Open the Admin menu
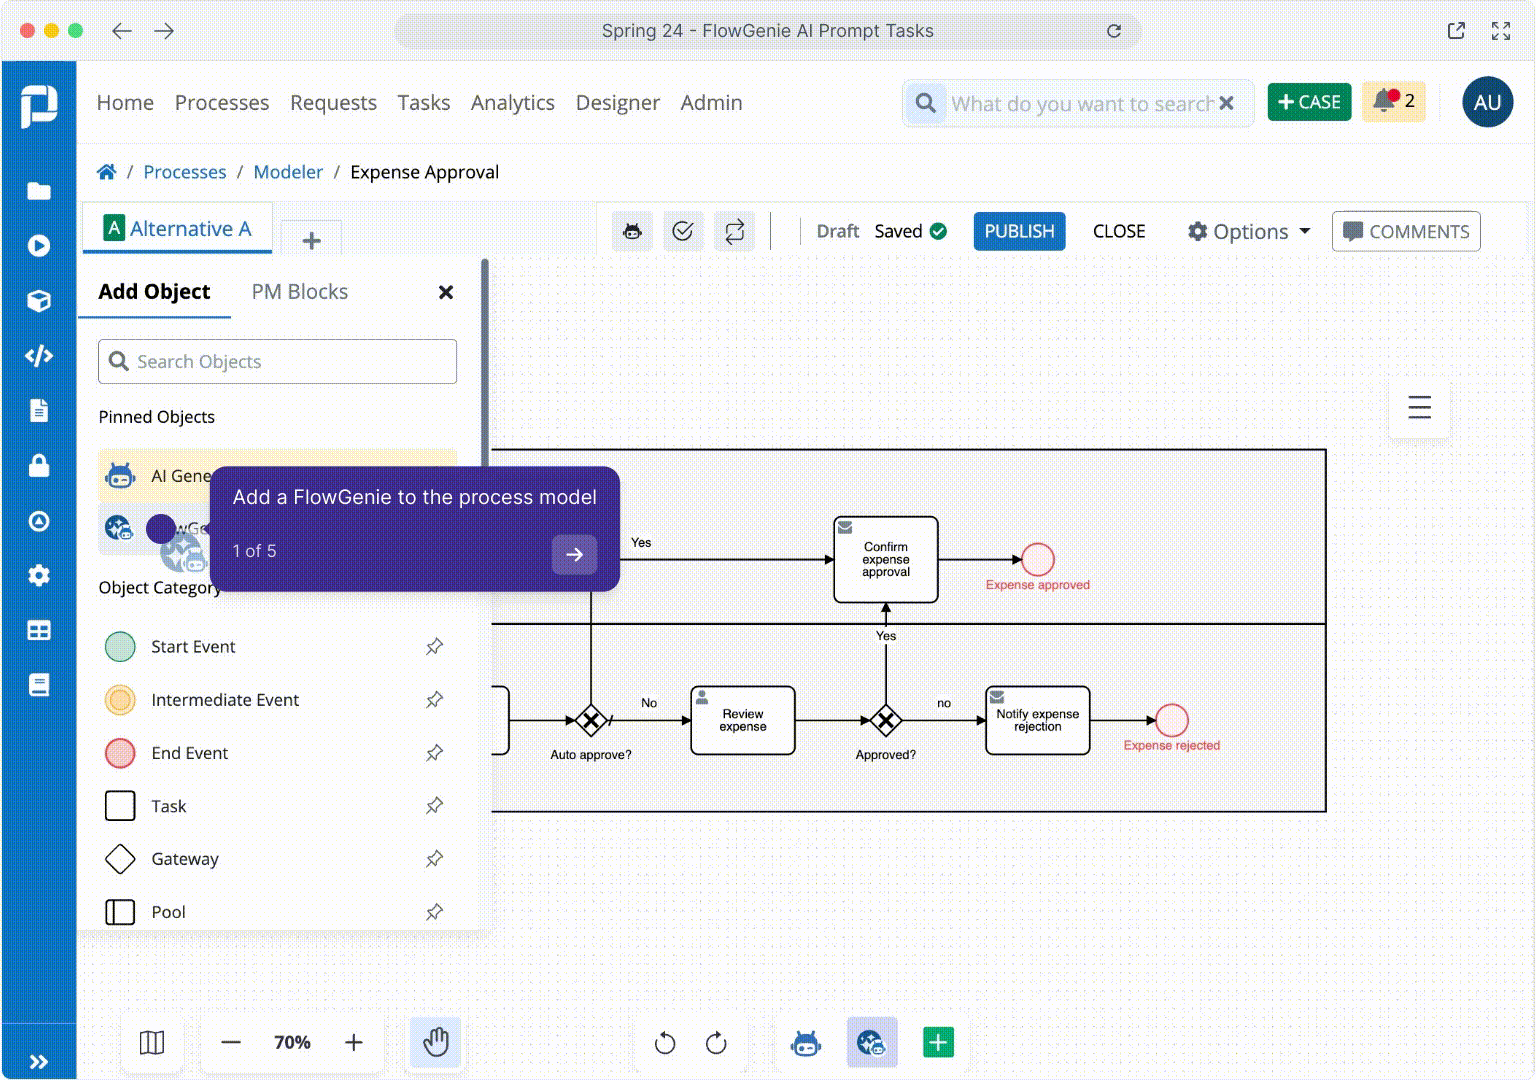The height and width of the screenshot is (1080, 1536). (x=711, y=102)
